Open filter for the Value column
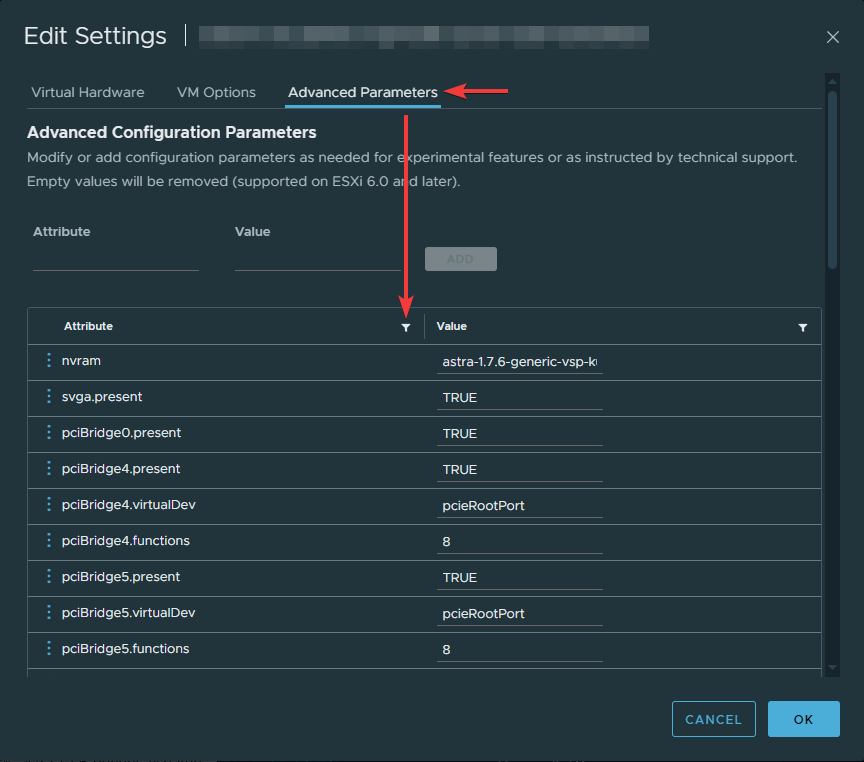864x762 pixels. click(x=802, y=327)
